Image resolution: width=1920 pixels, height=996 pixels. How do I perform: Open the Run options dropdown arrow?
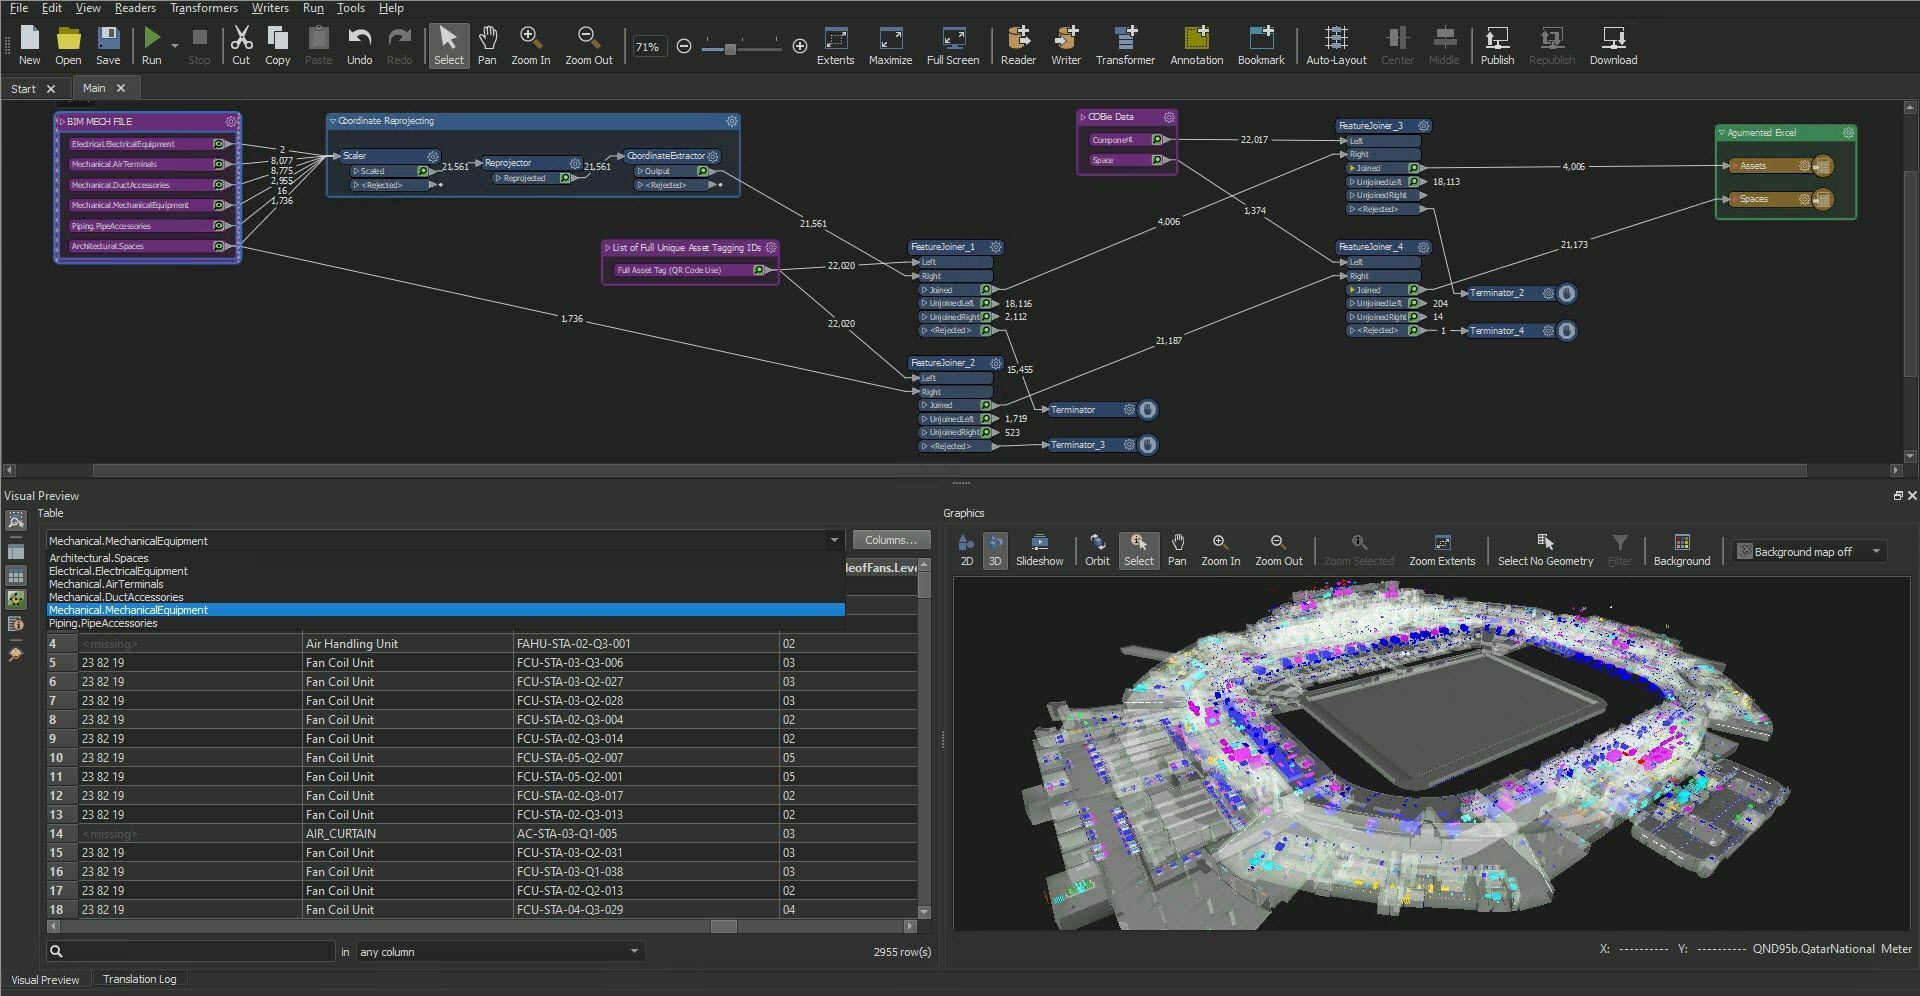point(175,45)
